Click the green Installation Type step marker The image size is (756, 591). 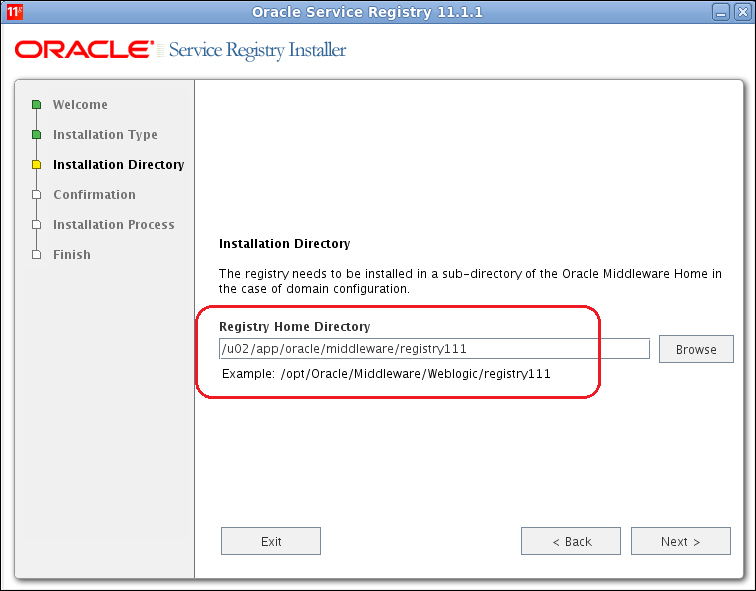[37, 134]
